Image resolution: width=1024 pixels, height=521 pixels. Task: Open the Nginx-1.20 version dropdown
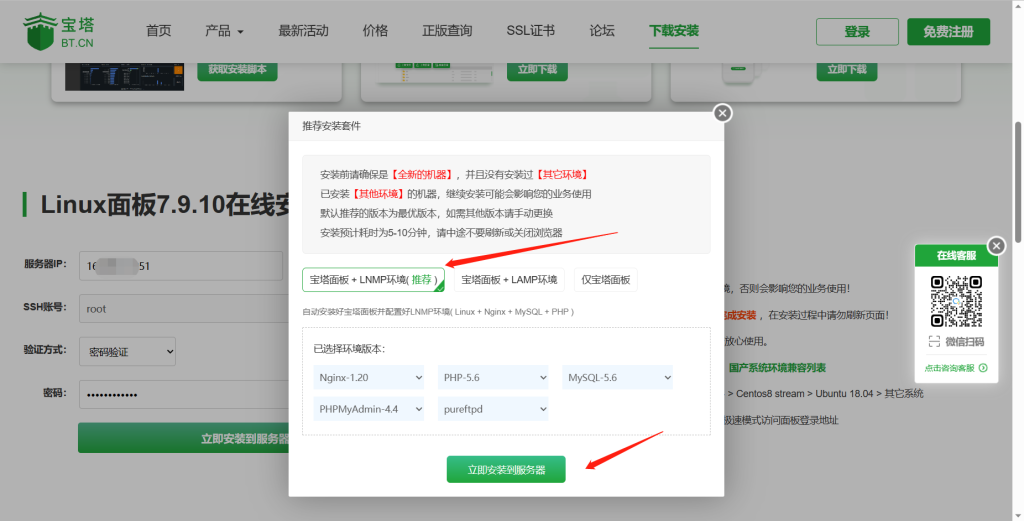pos(368,378)
